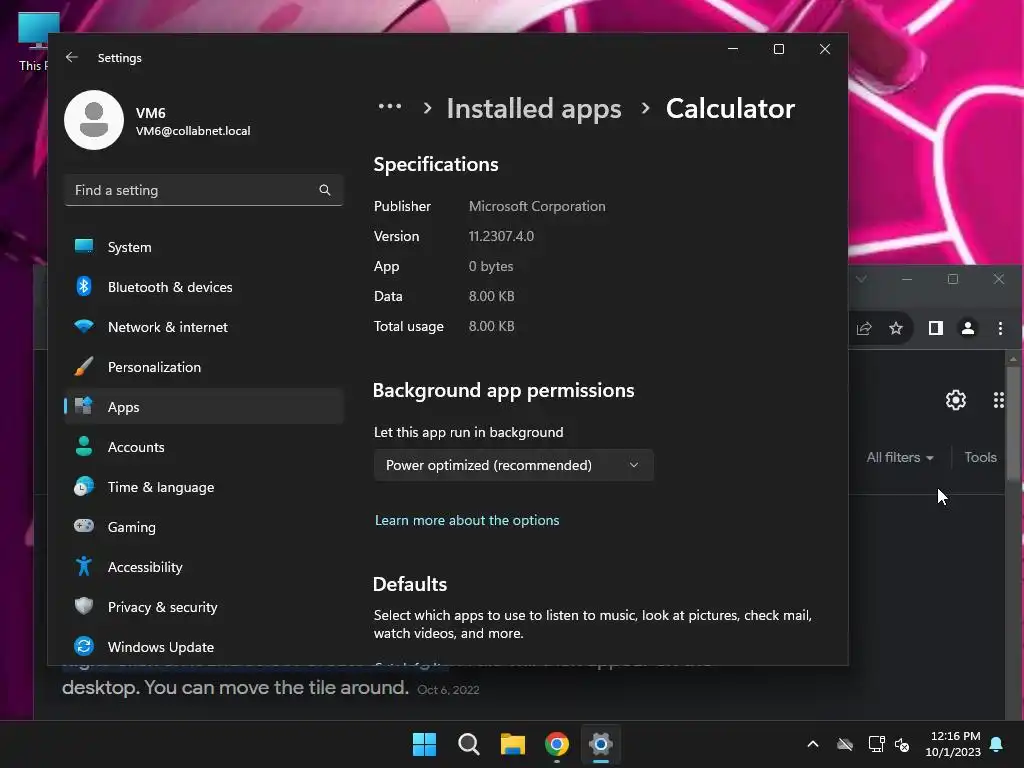1024x768 pixels.
Task: Show hidden icons tray chevron
Action: click(x=813, y=744)
